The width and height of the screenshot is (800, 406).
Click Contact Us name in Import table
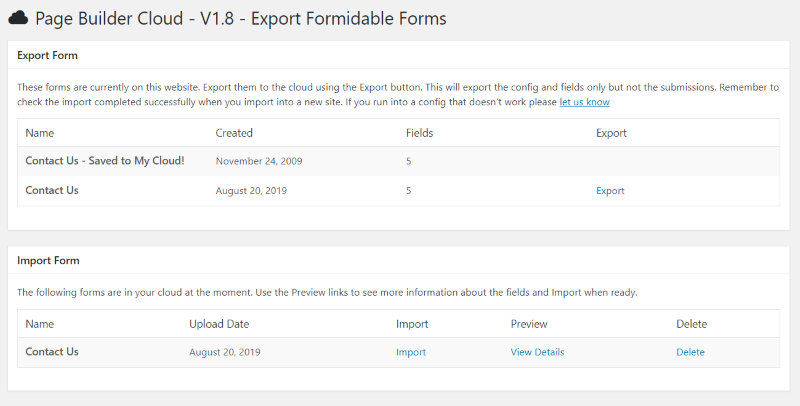[x=52, y=352]
